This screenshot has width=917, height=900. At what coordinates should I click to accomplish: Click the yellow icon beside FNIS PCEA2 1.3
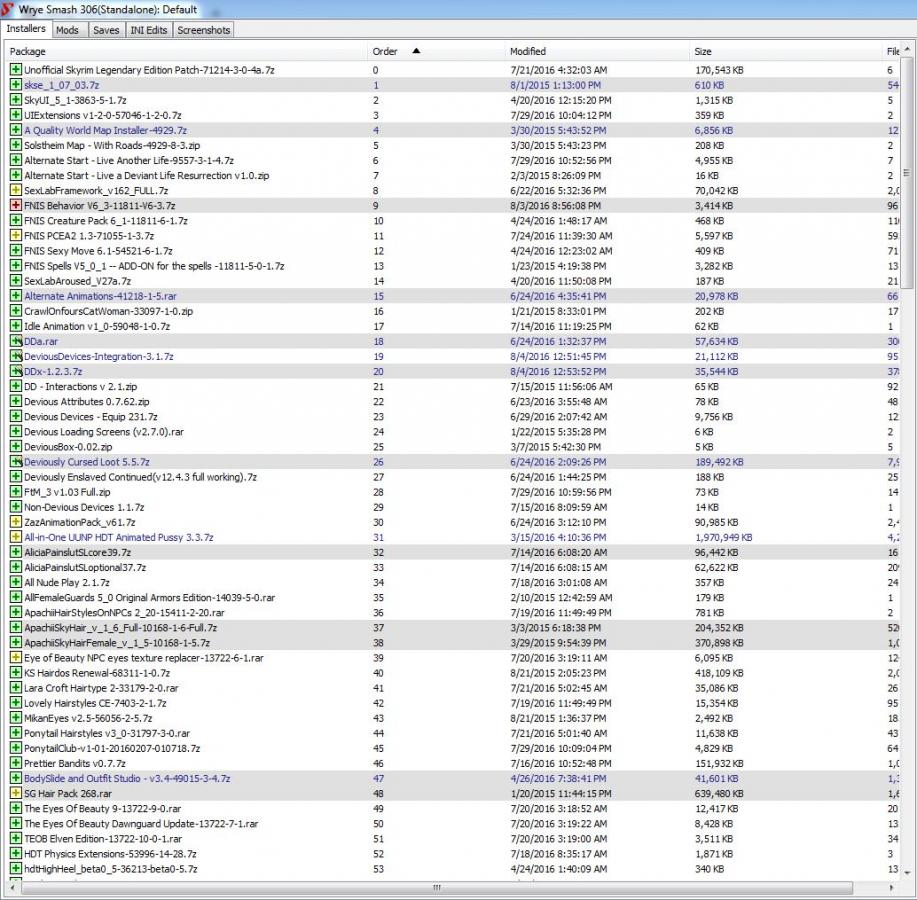16,235
